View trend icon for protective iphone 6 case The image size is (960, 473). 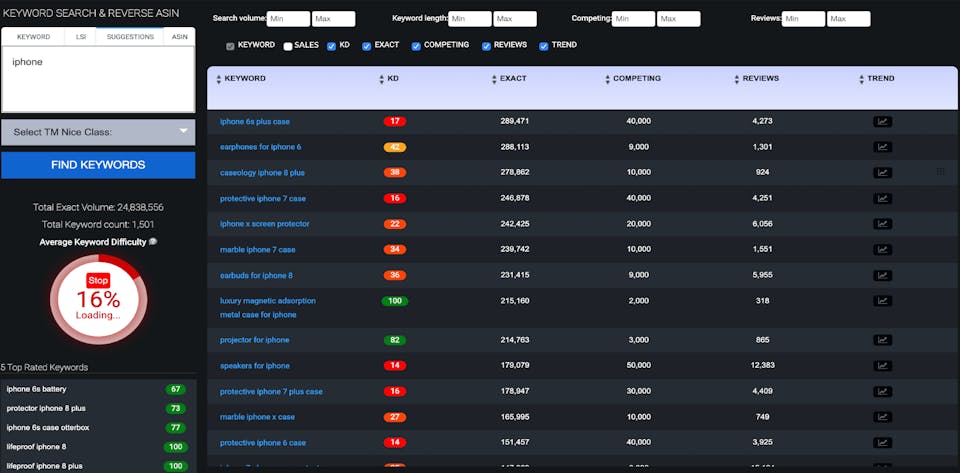pos(882,442)
